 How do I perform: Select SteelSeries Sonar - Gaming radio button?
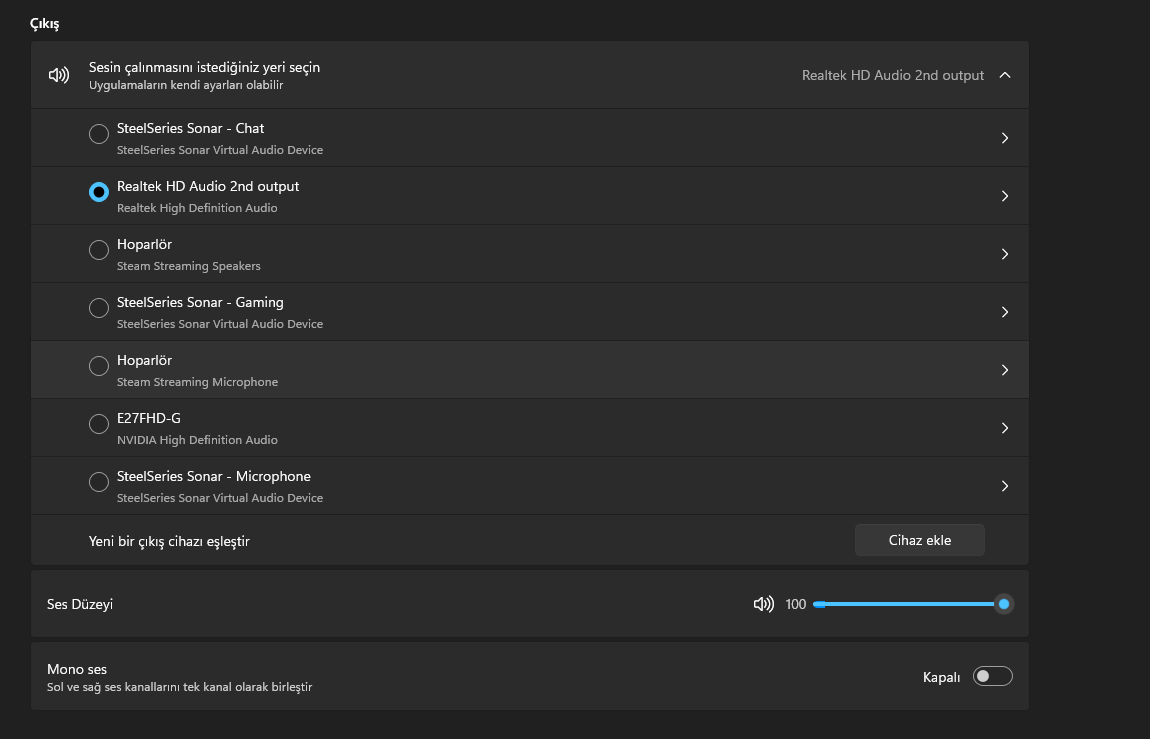point(99,307)
